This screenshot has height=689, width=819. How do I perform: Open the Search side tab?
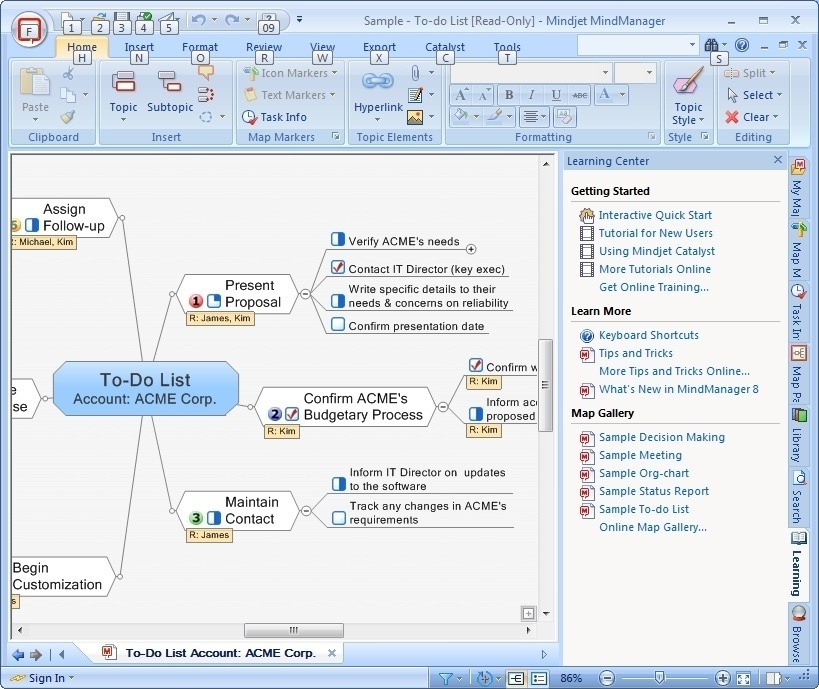(798, 497)
